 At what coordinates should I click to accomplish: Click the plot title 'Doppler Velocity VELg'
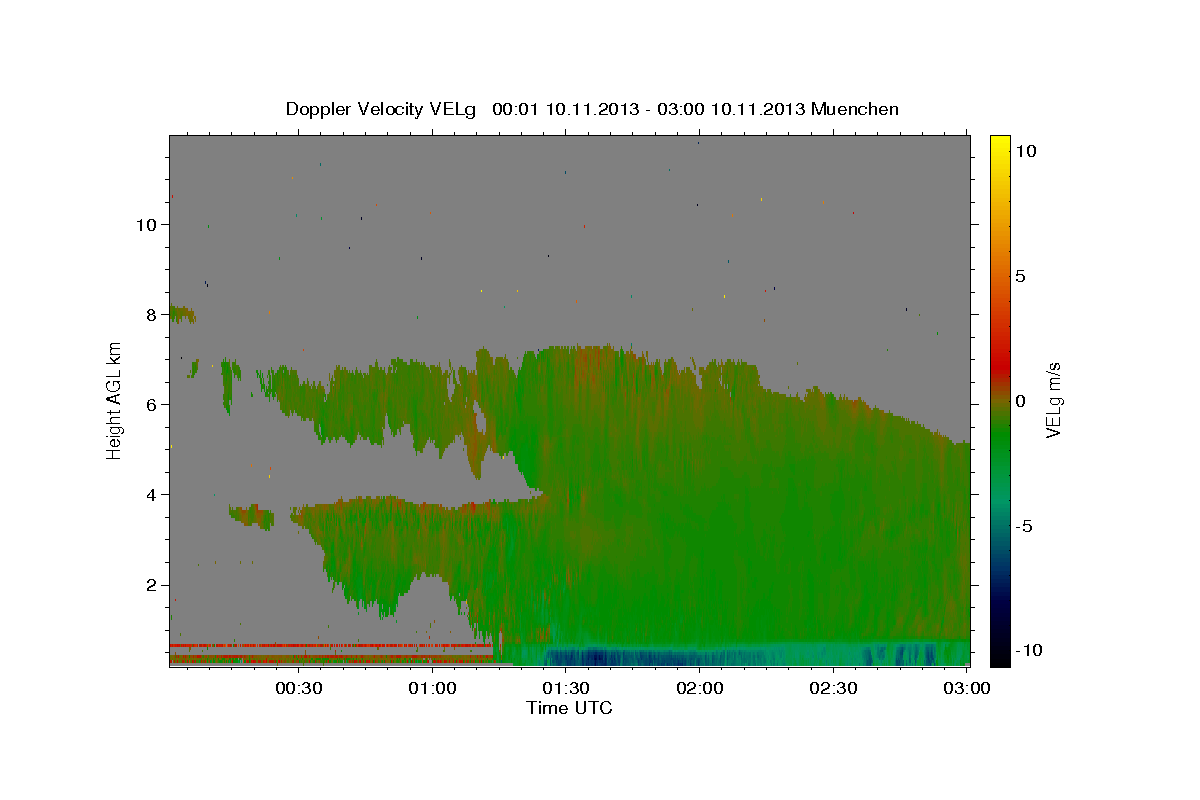382,109
